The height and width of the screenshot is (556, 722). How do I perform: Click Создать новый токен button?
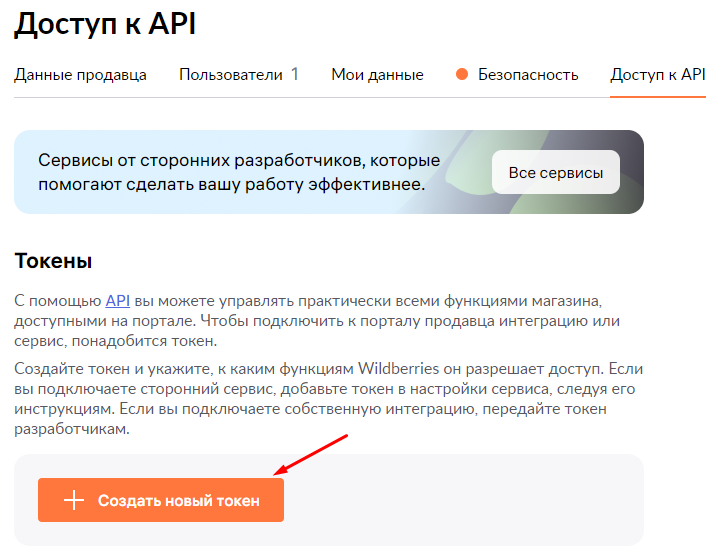point(161,500)
